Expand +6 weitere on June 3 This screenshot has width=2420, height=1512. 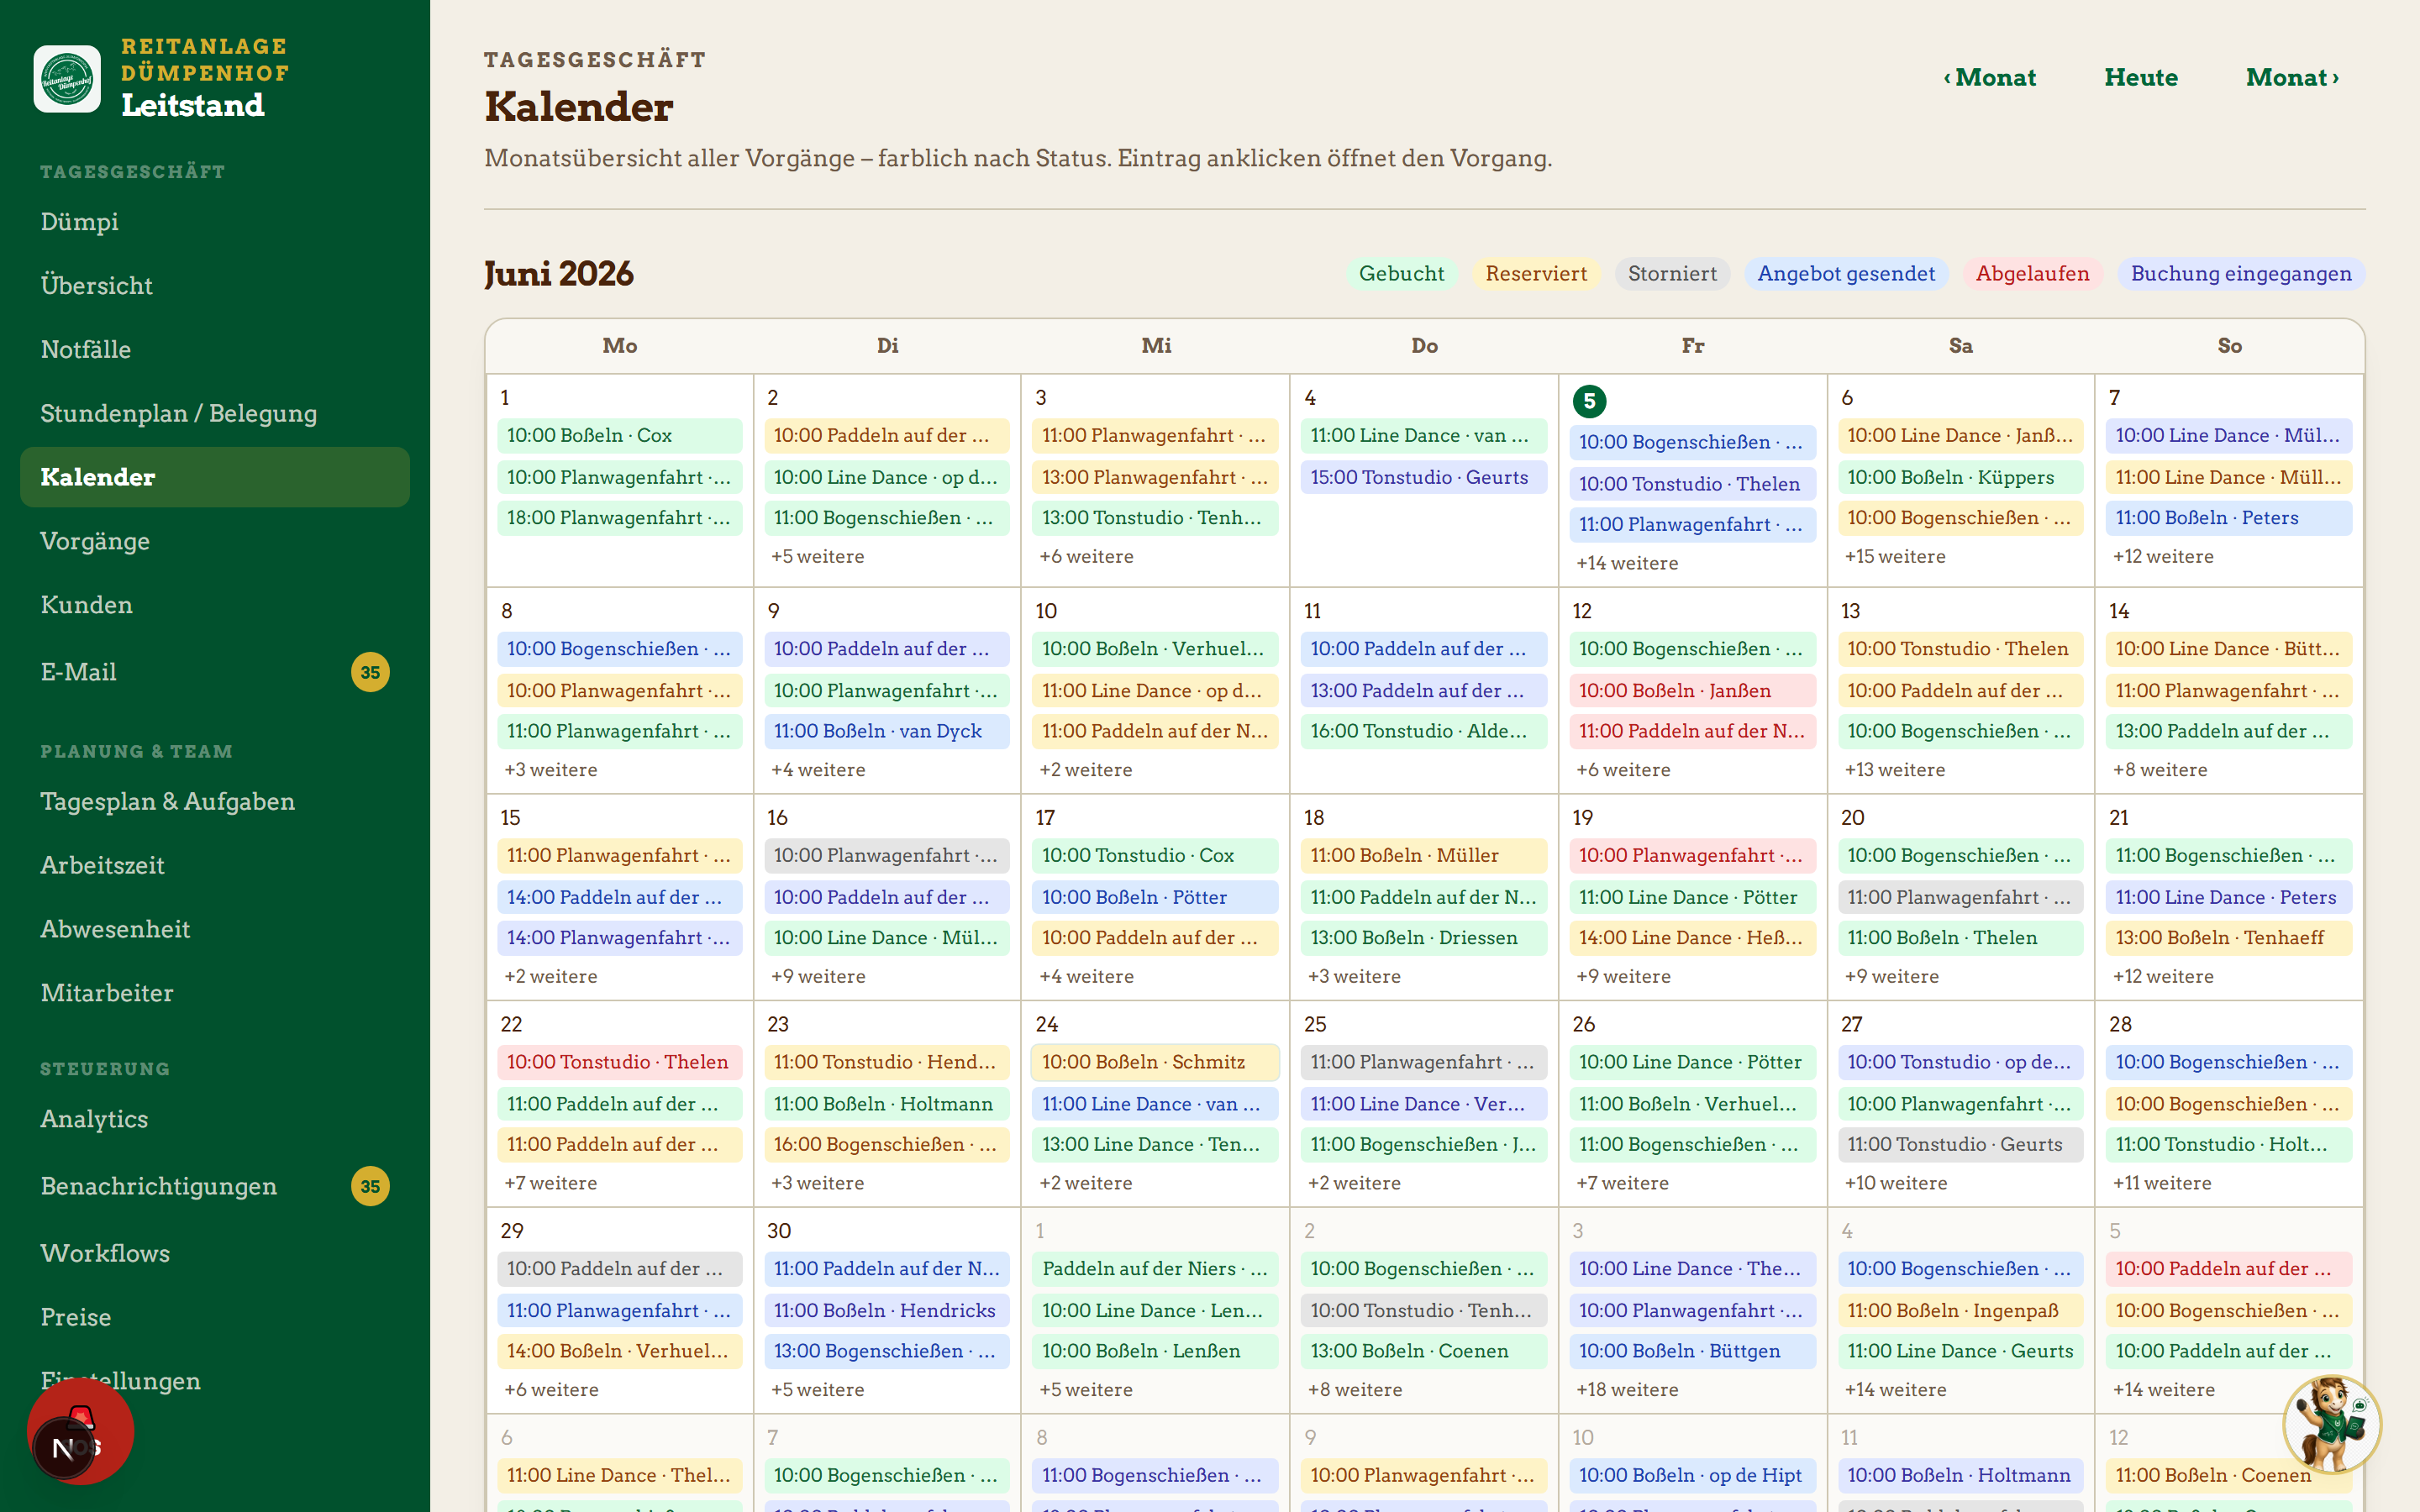1086,556
